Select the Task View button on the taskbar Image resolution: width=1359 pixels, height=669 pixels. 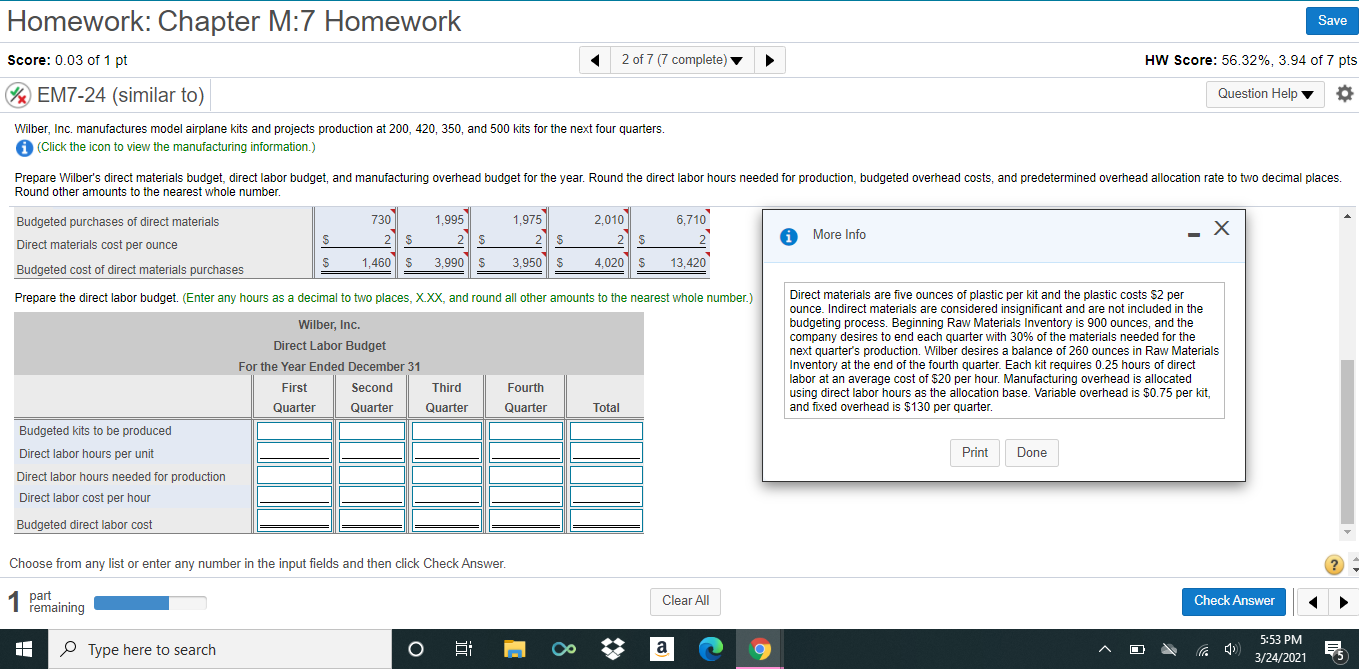pos(462,649)
